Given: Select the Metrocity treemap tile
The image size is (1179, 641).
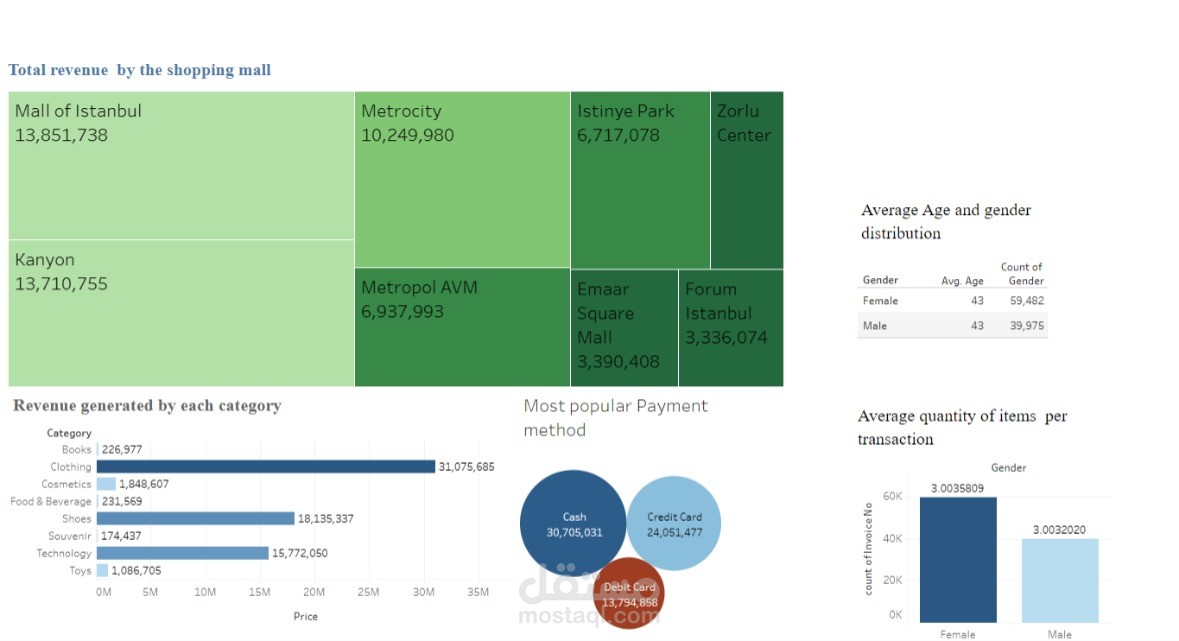Looking at the screenshot, I should 462,179.
